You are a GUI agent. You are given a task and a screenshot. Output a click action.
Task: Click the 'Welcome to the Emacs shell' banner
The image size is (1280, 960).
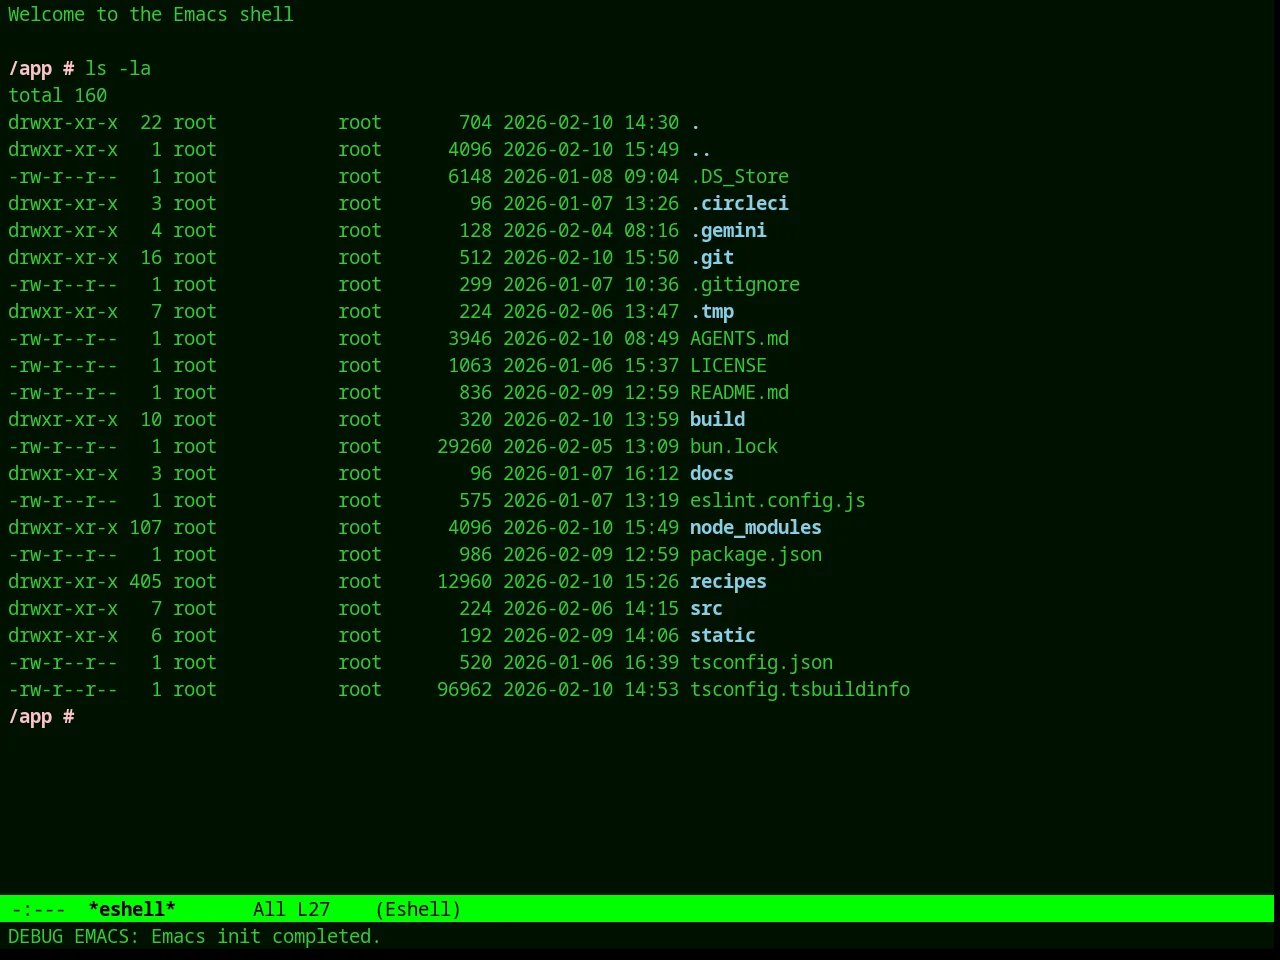[x=151, y=14]
